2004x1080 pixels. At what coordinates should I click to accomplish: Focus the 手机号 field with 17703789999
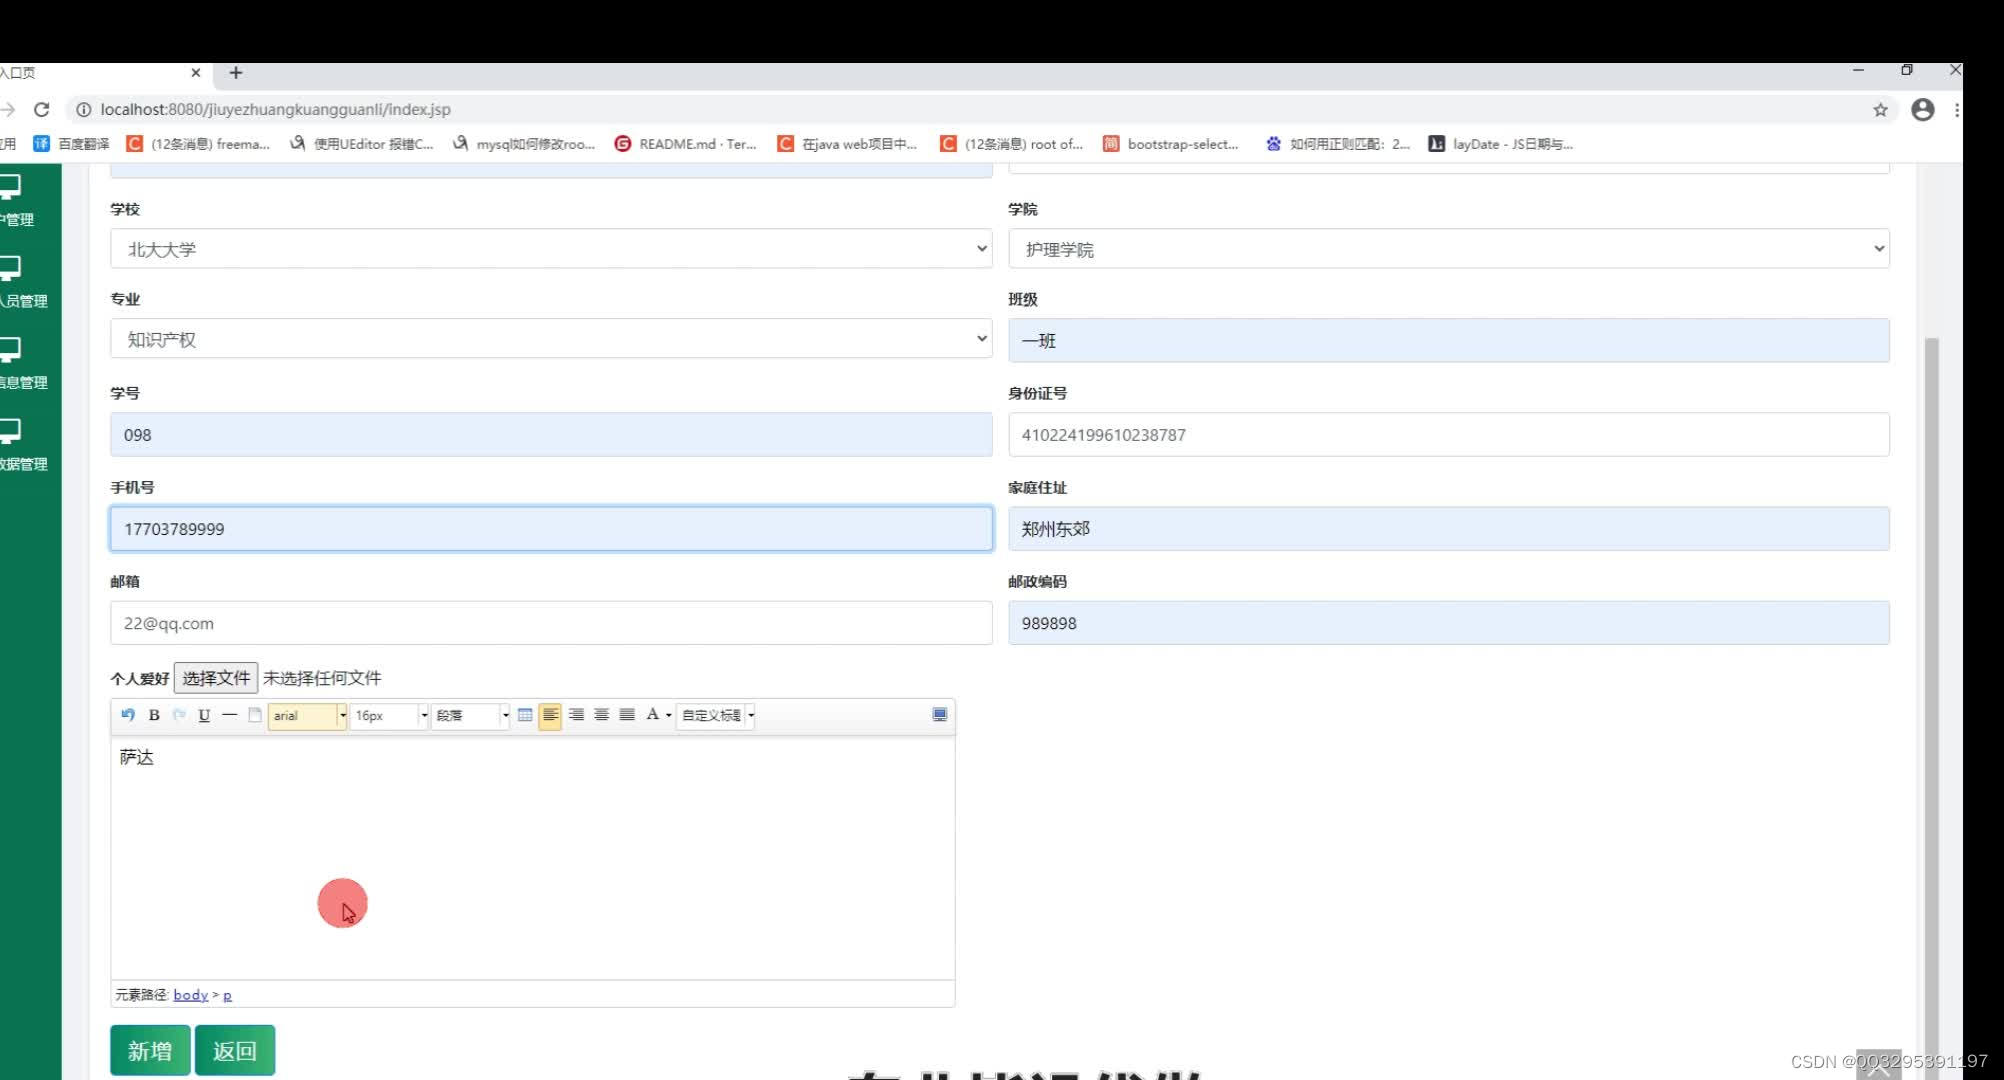click(x=551, y=528)
